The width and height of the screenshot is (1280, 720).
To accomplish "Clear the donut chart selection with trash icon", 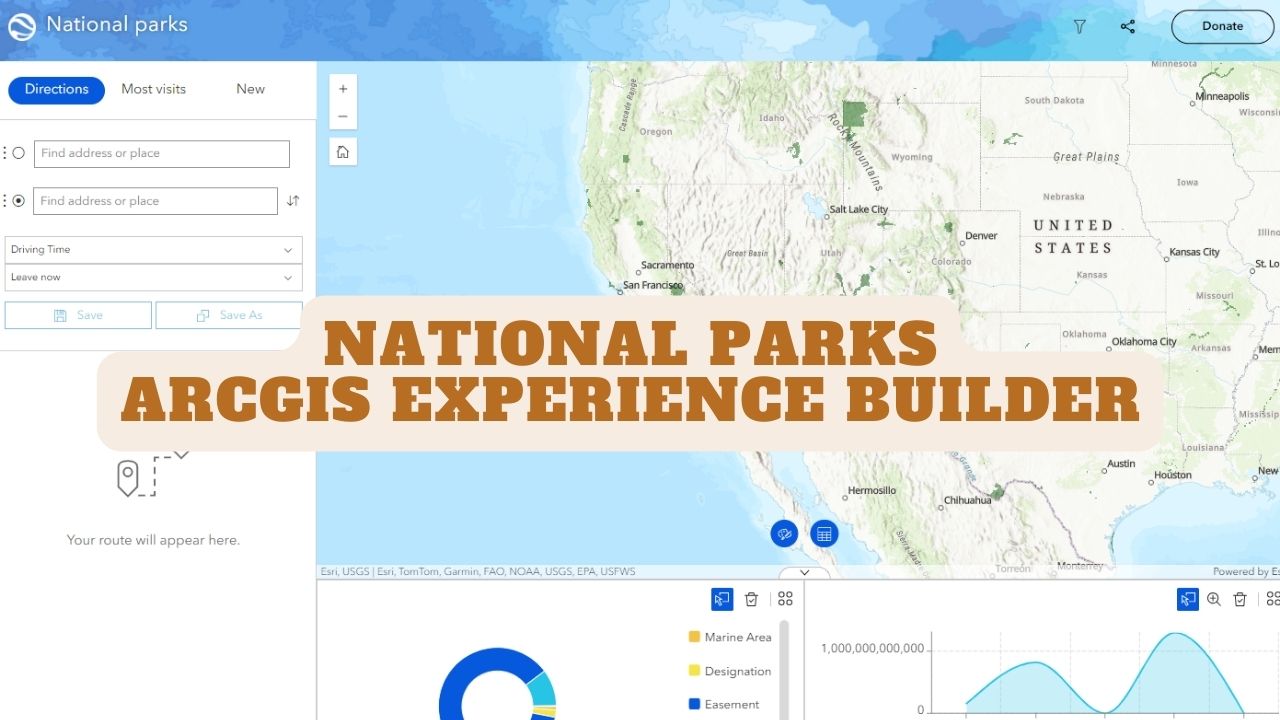I will click(751, 599).
